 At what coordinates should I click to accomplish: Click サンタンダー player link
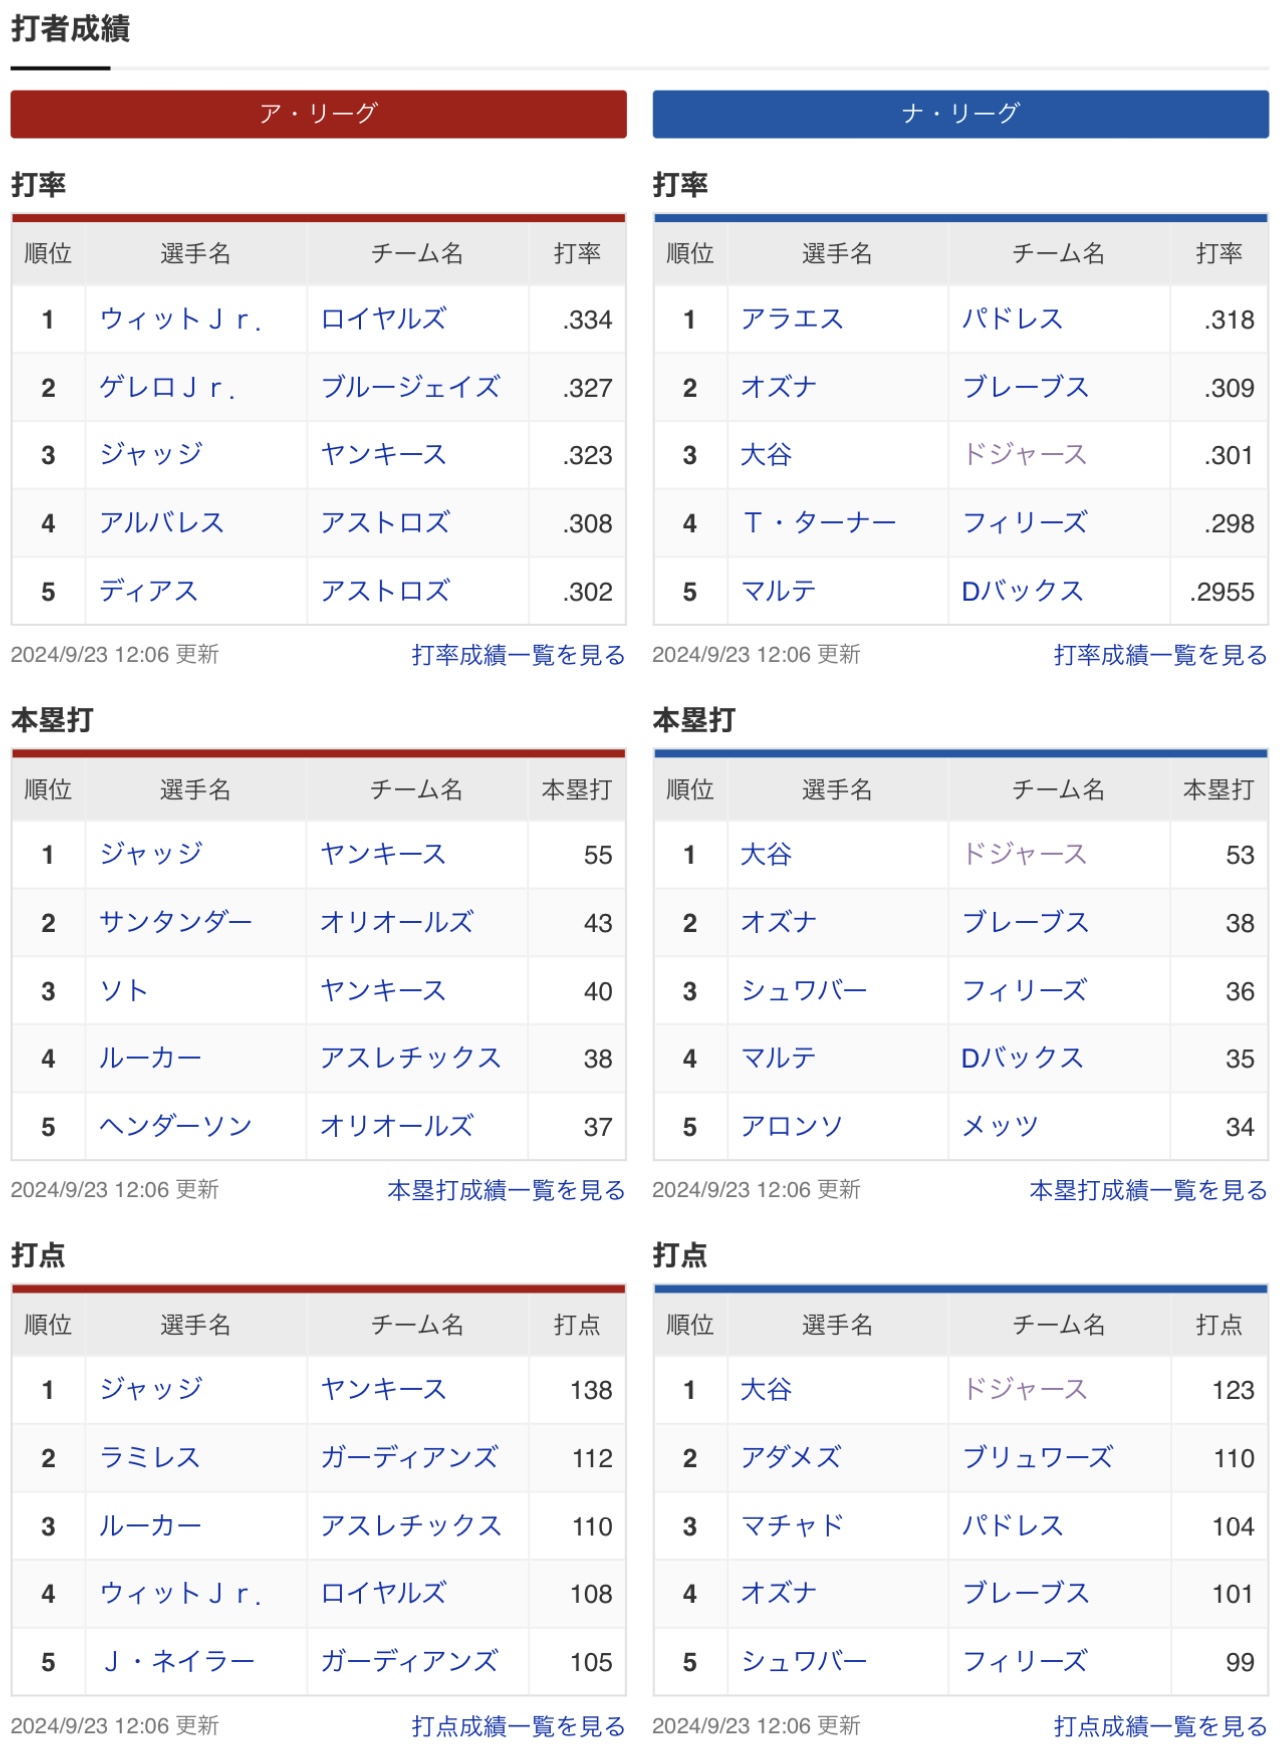click(176, 922)
